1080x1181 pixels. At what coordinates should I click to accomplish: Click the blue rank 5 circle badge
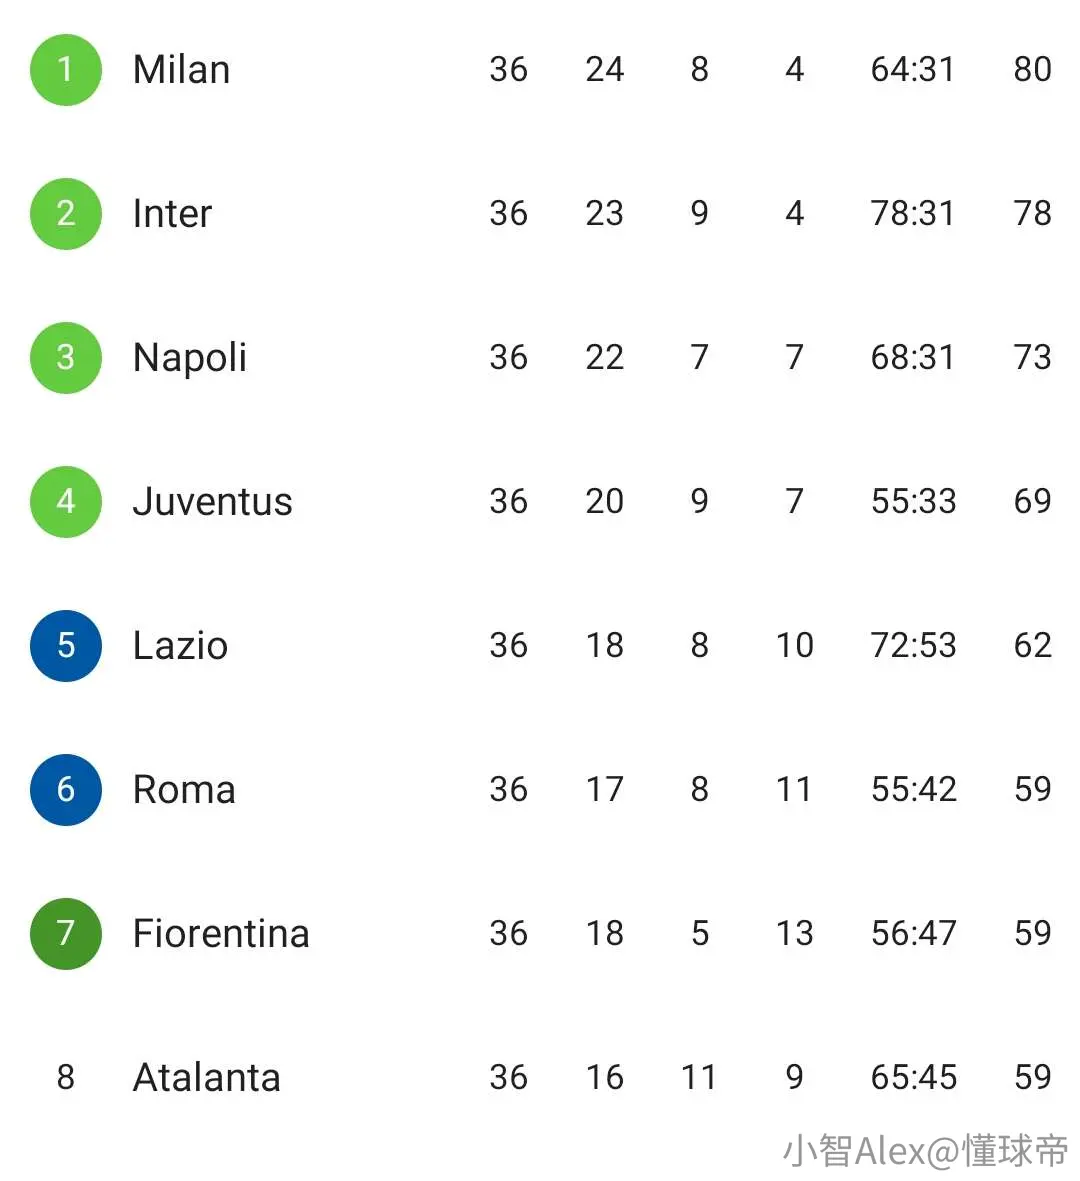coord(66,645)
